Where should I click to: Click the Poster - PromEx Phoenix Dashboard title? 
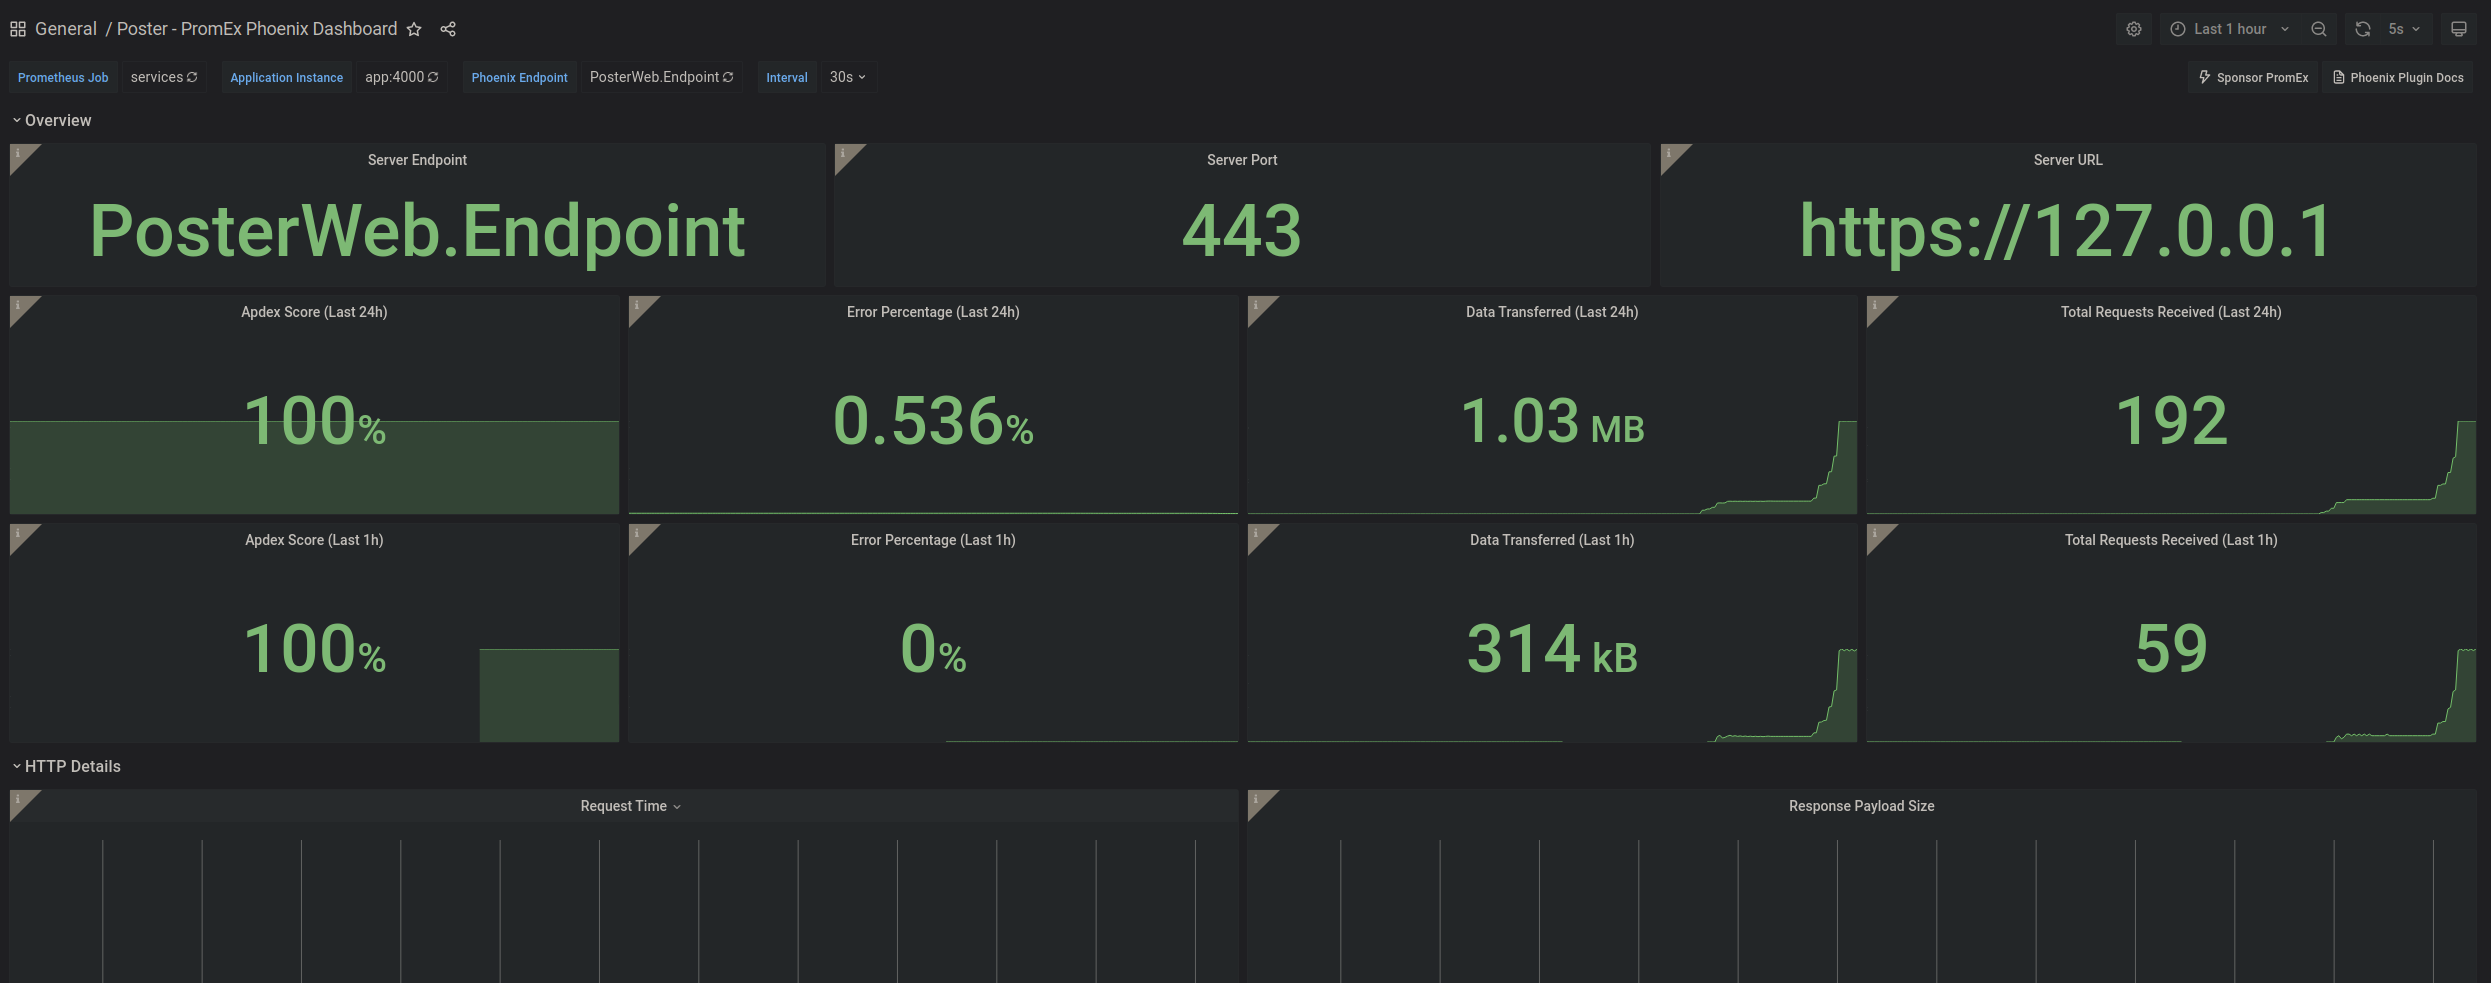click(257, 29)
